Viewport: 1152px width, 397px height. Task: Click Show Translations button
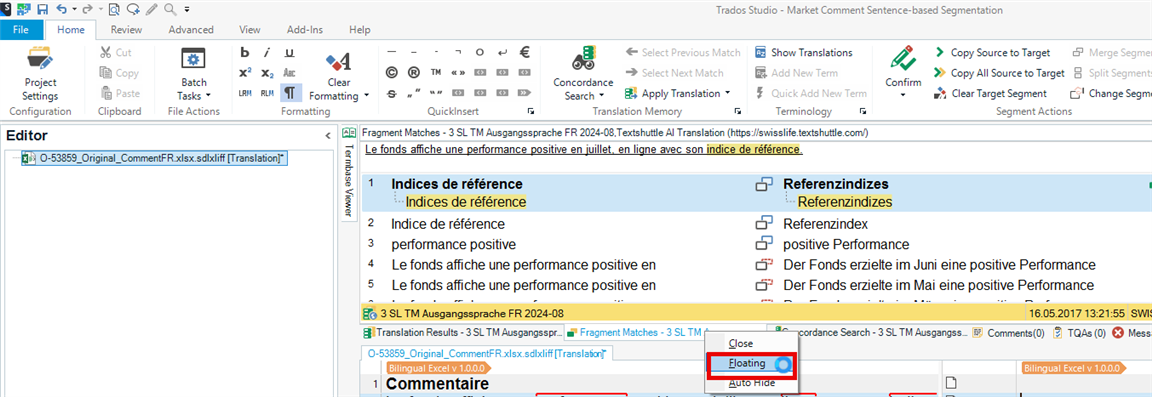pos(804,52)
